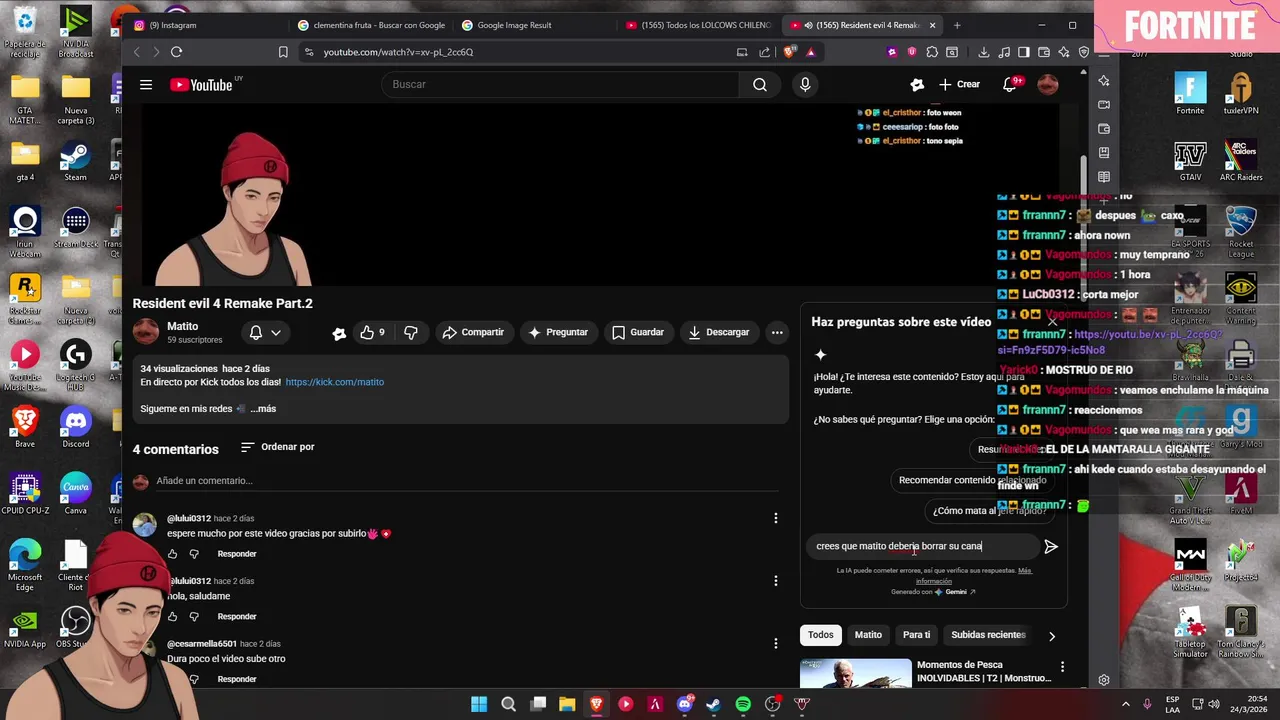Open Discord from the taskbar
The width and height of the screenshot is (1280, 720).
tap(685, 705)
